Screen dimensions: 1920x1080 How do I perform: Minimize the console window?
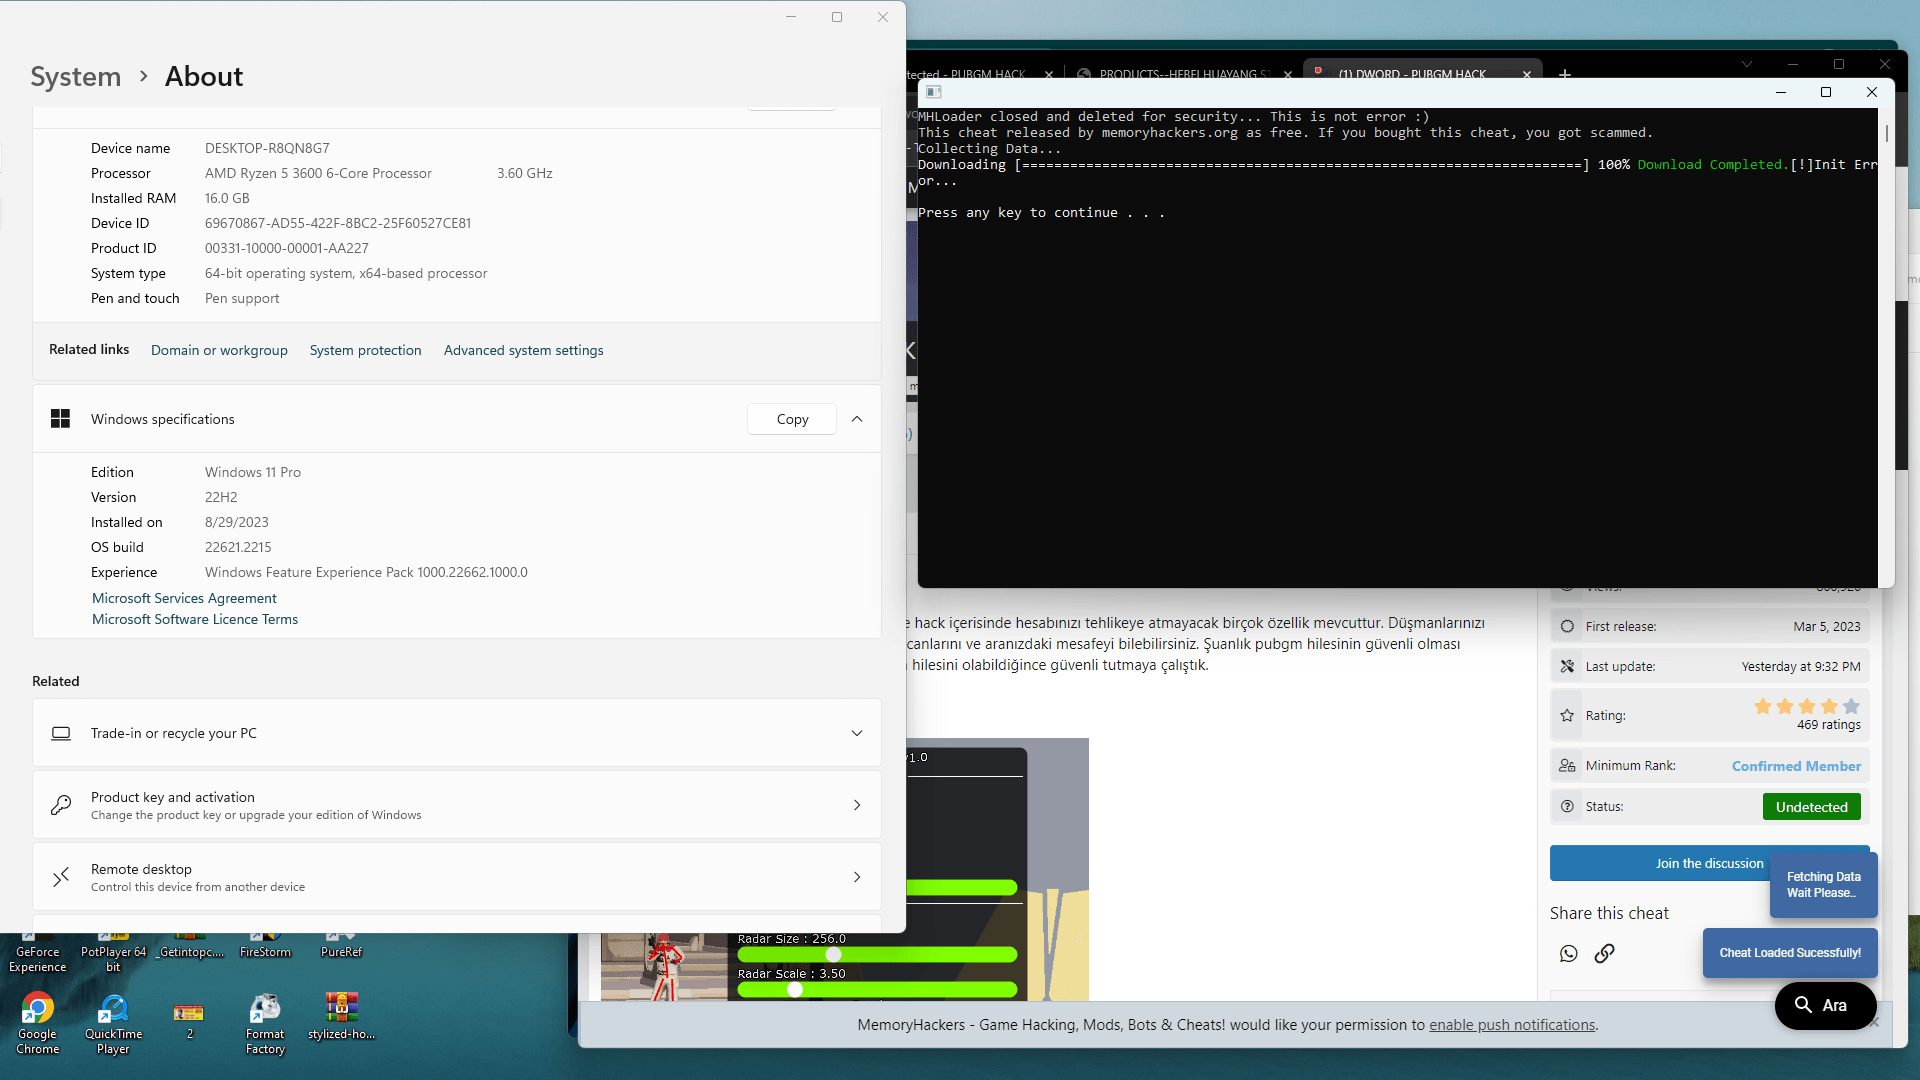(x=1781, y=92)
